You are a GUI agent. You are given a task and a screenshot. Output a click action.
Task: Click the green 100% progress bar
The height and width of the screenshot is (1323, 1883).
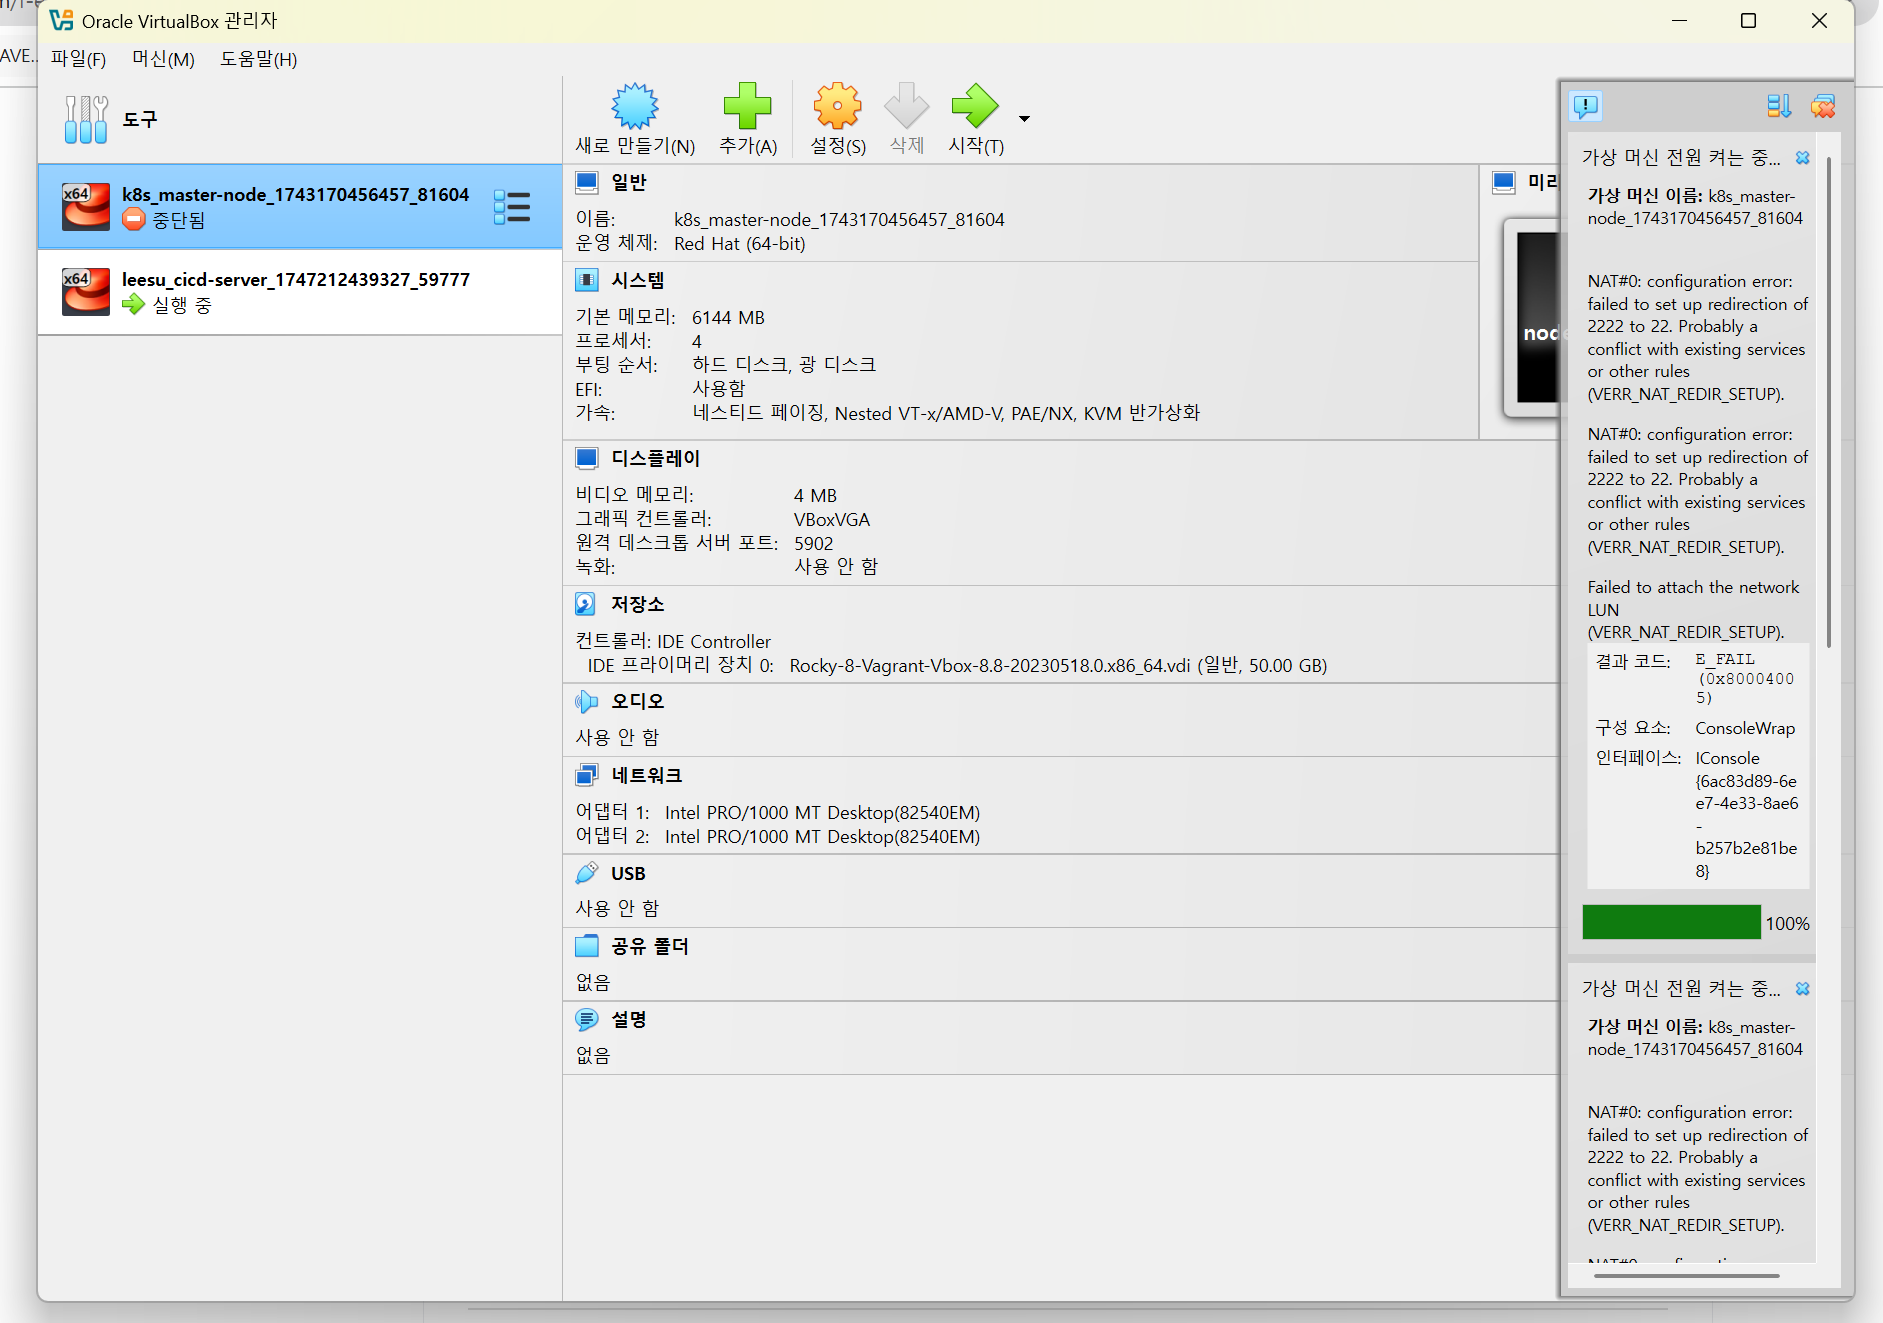point(1671,922)
